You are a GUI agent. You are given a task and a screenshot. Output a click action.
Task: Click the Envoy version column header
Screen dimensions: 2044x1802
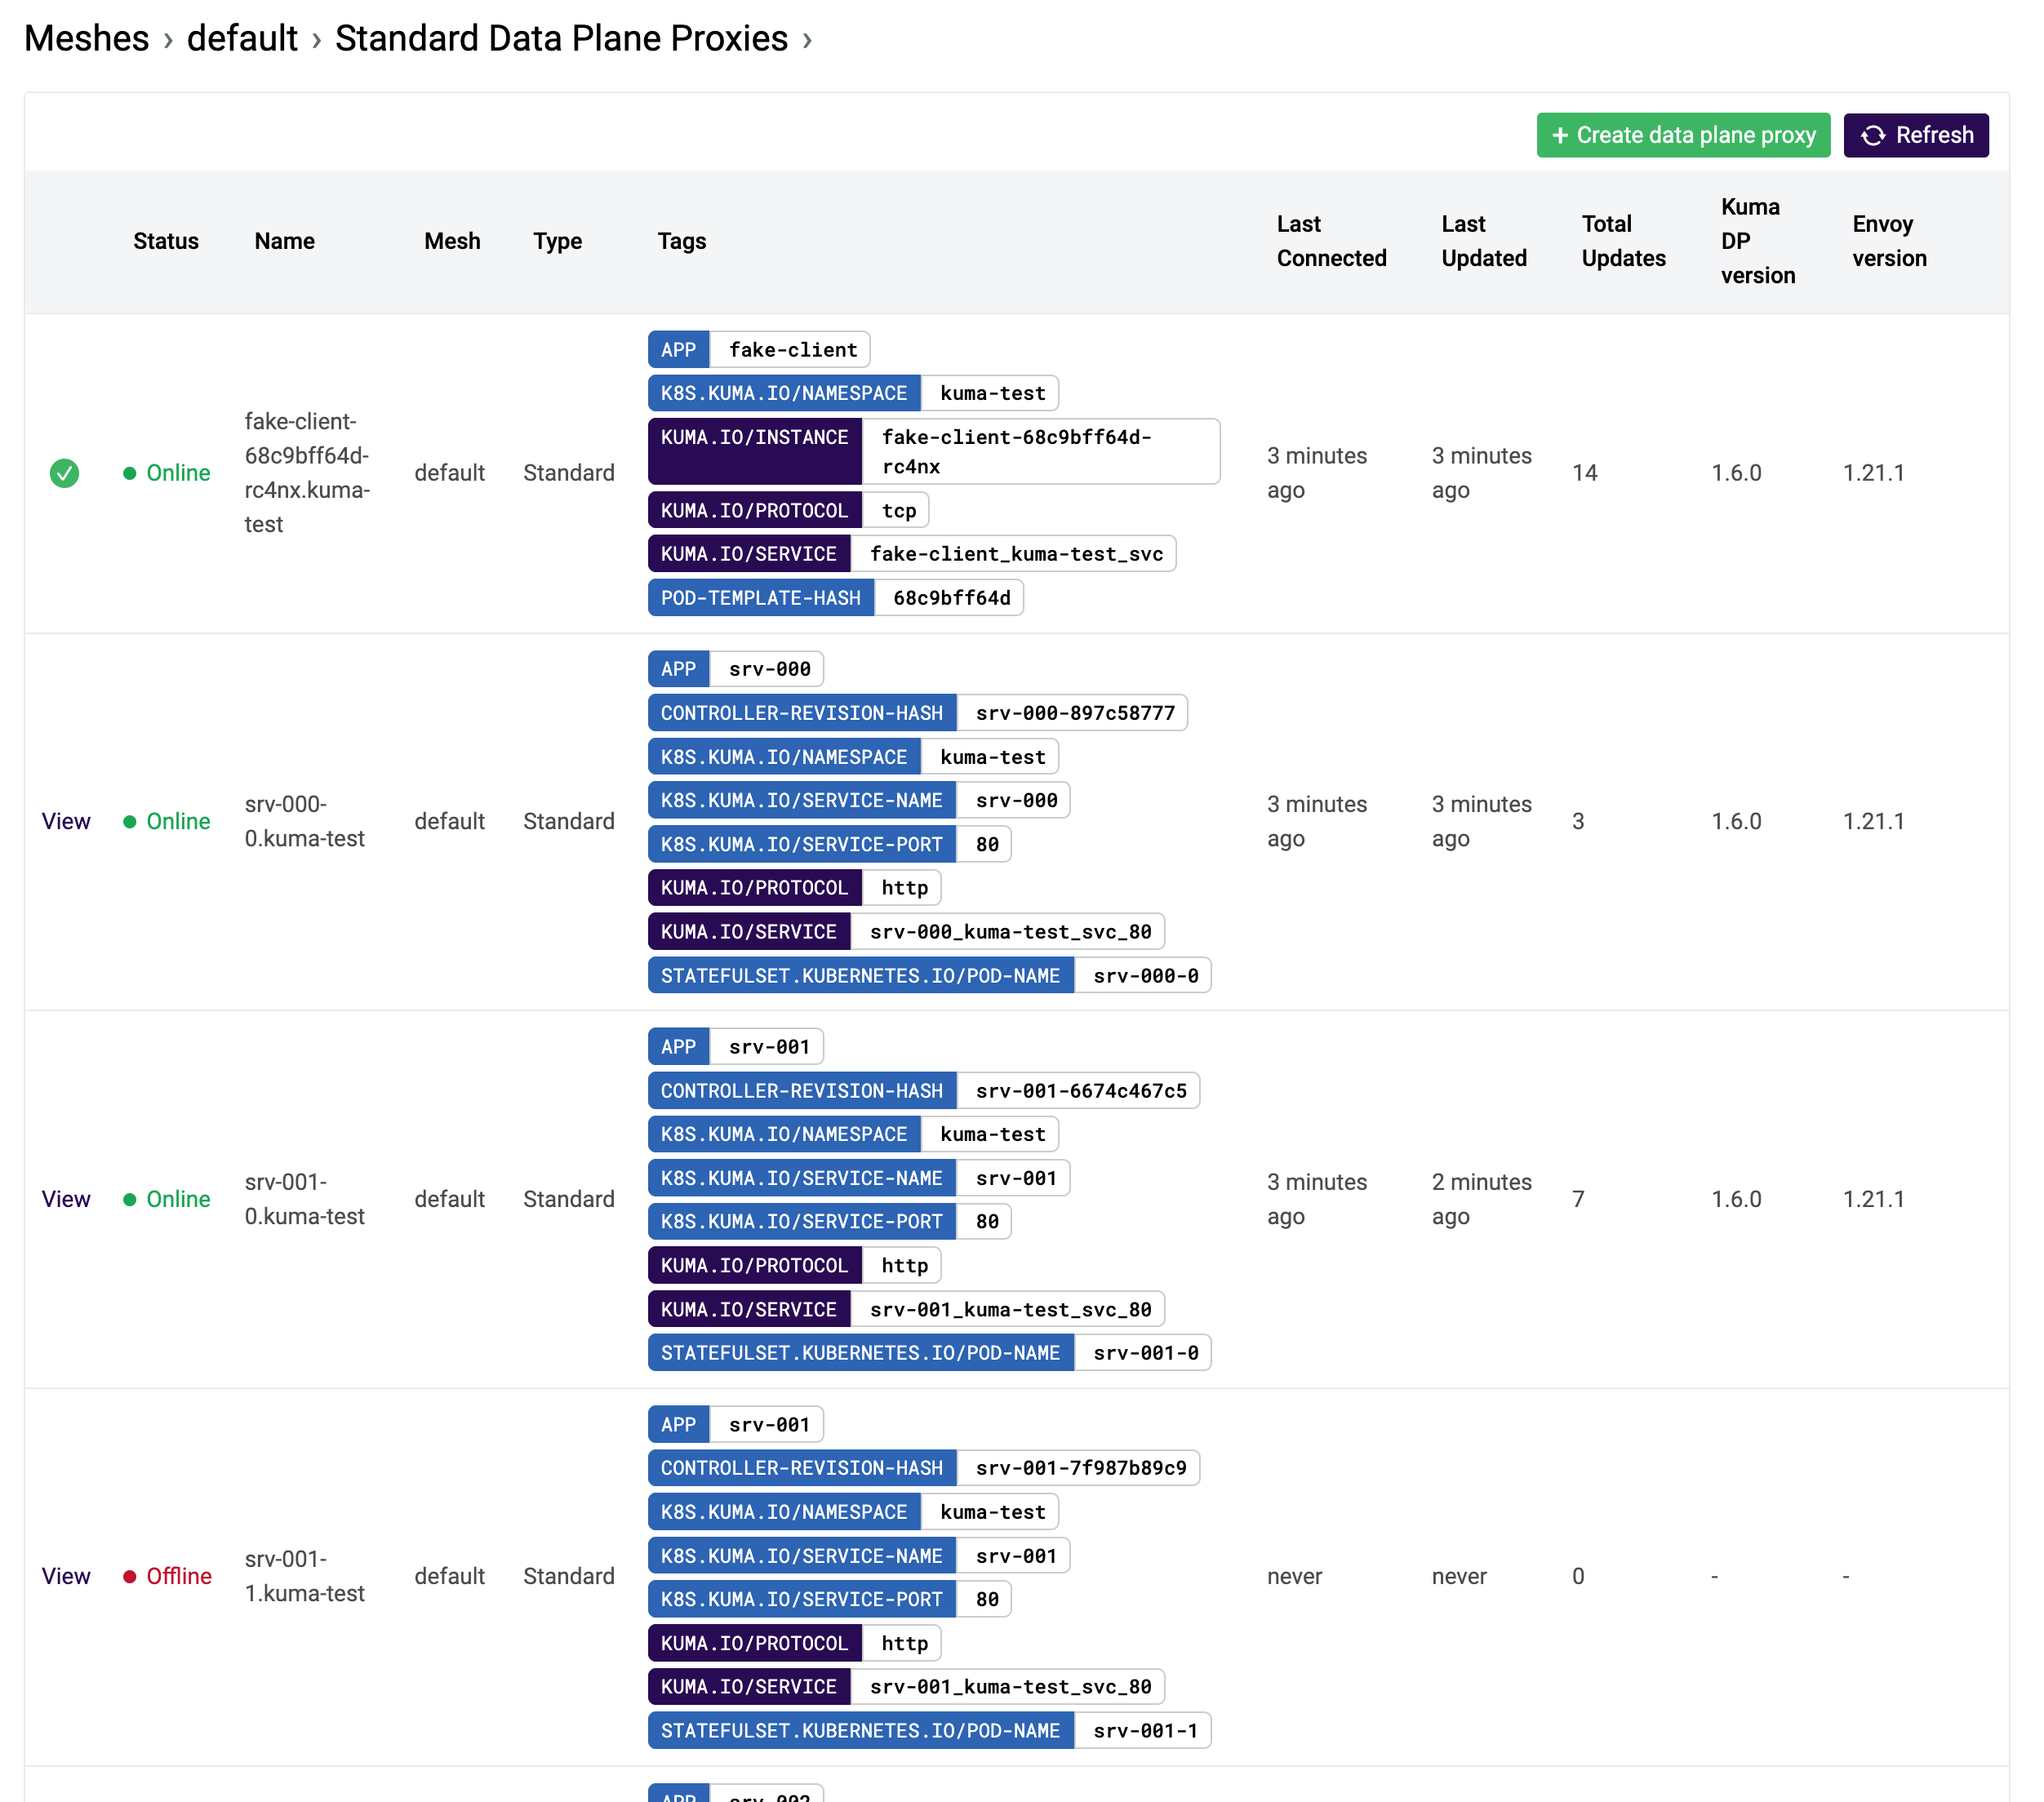click(x=1889, y=241)
